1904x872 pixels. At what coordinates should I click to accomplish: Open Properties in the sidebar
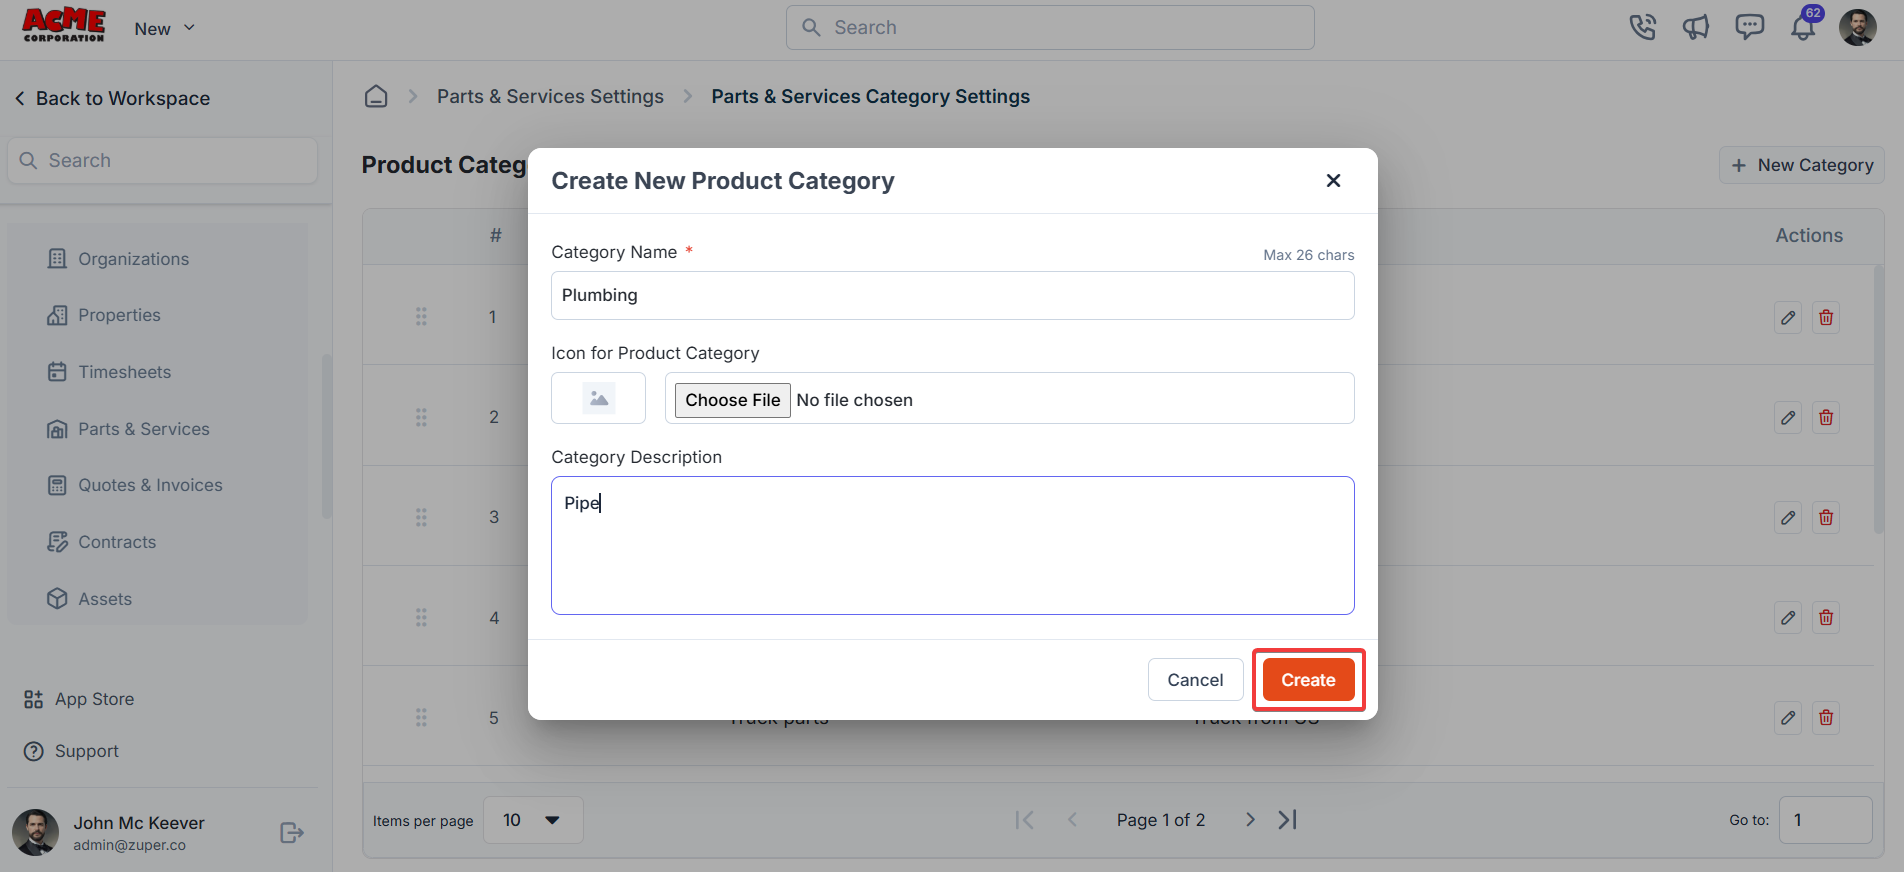(104, 315)
